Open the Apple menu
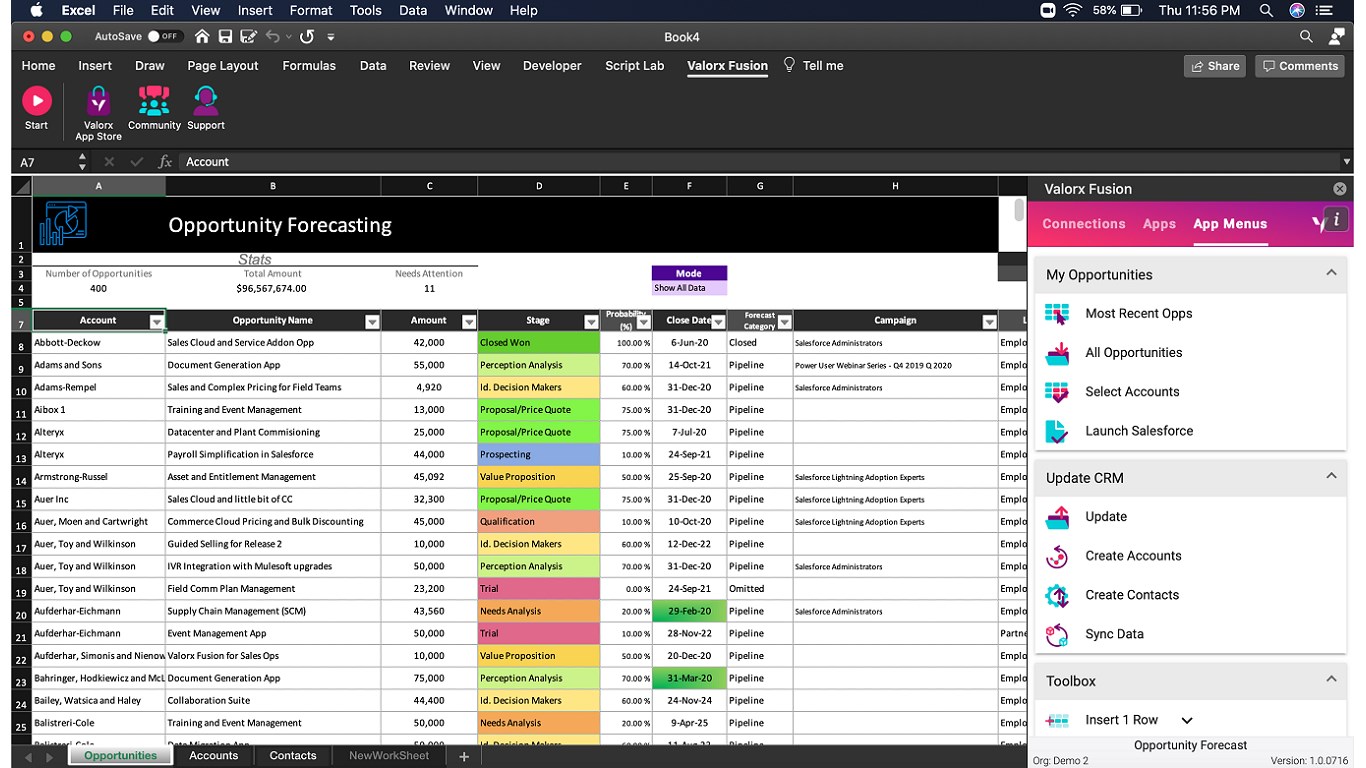The height and width of the screenshot is (768, 1366). pos(37,10)
